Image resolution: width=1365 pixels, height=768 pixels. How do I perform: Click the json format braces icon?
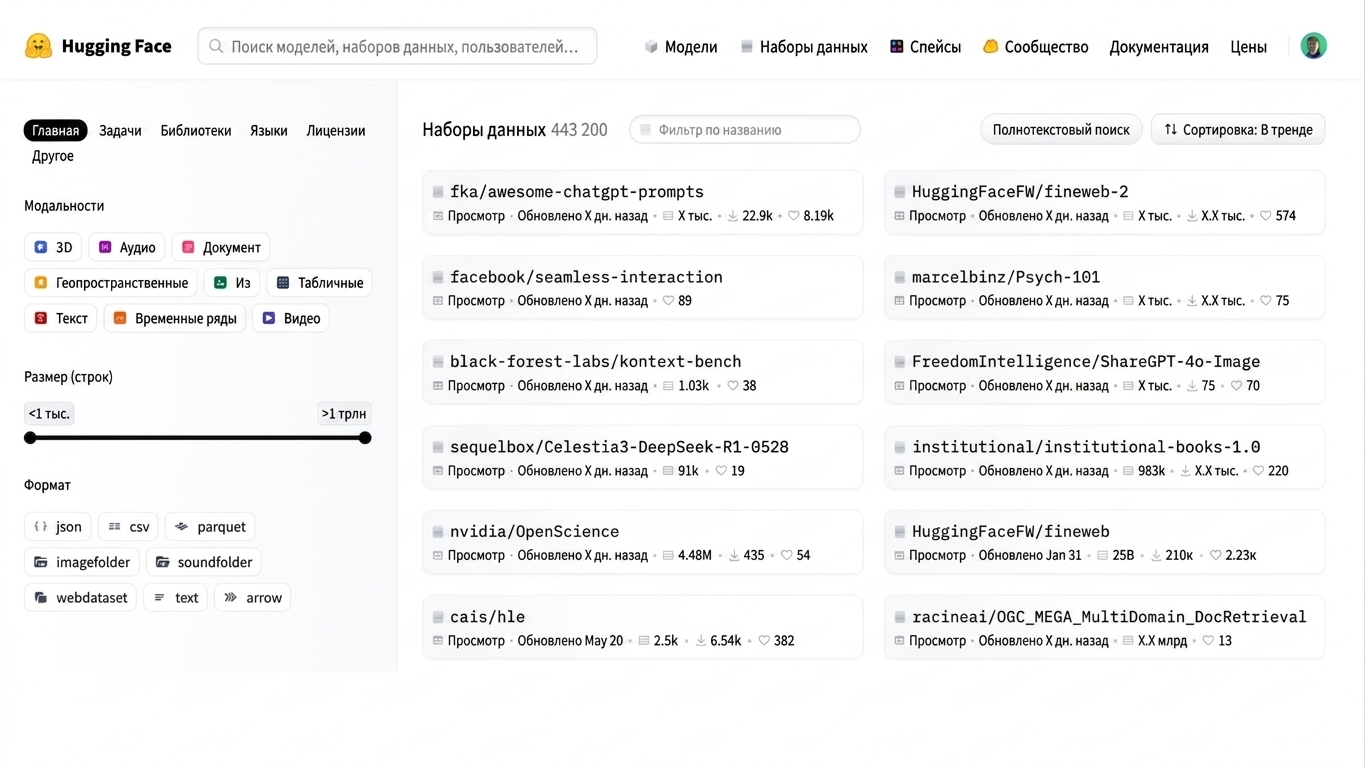coord(41,526)
